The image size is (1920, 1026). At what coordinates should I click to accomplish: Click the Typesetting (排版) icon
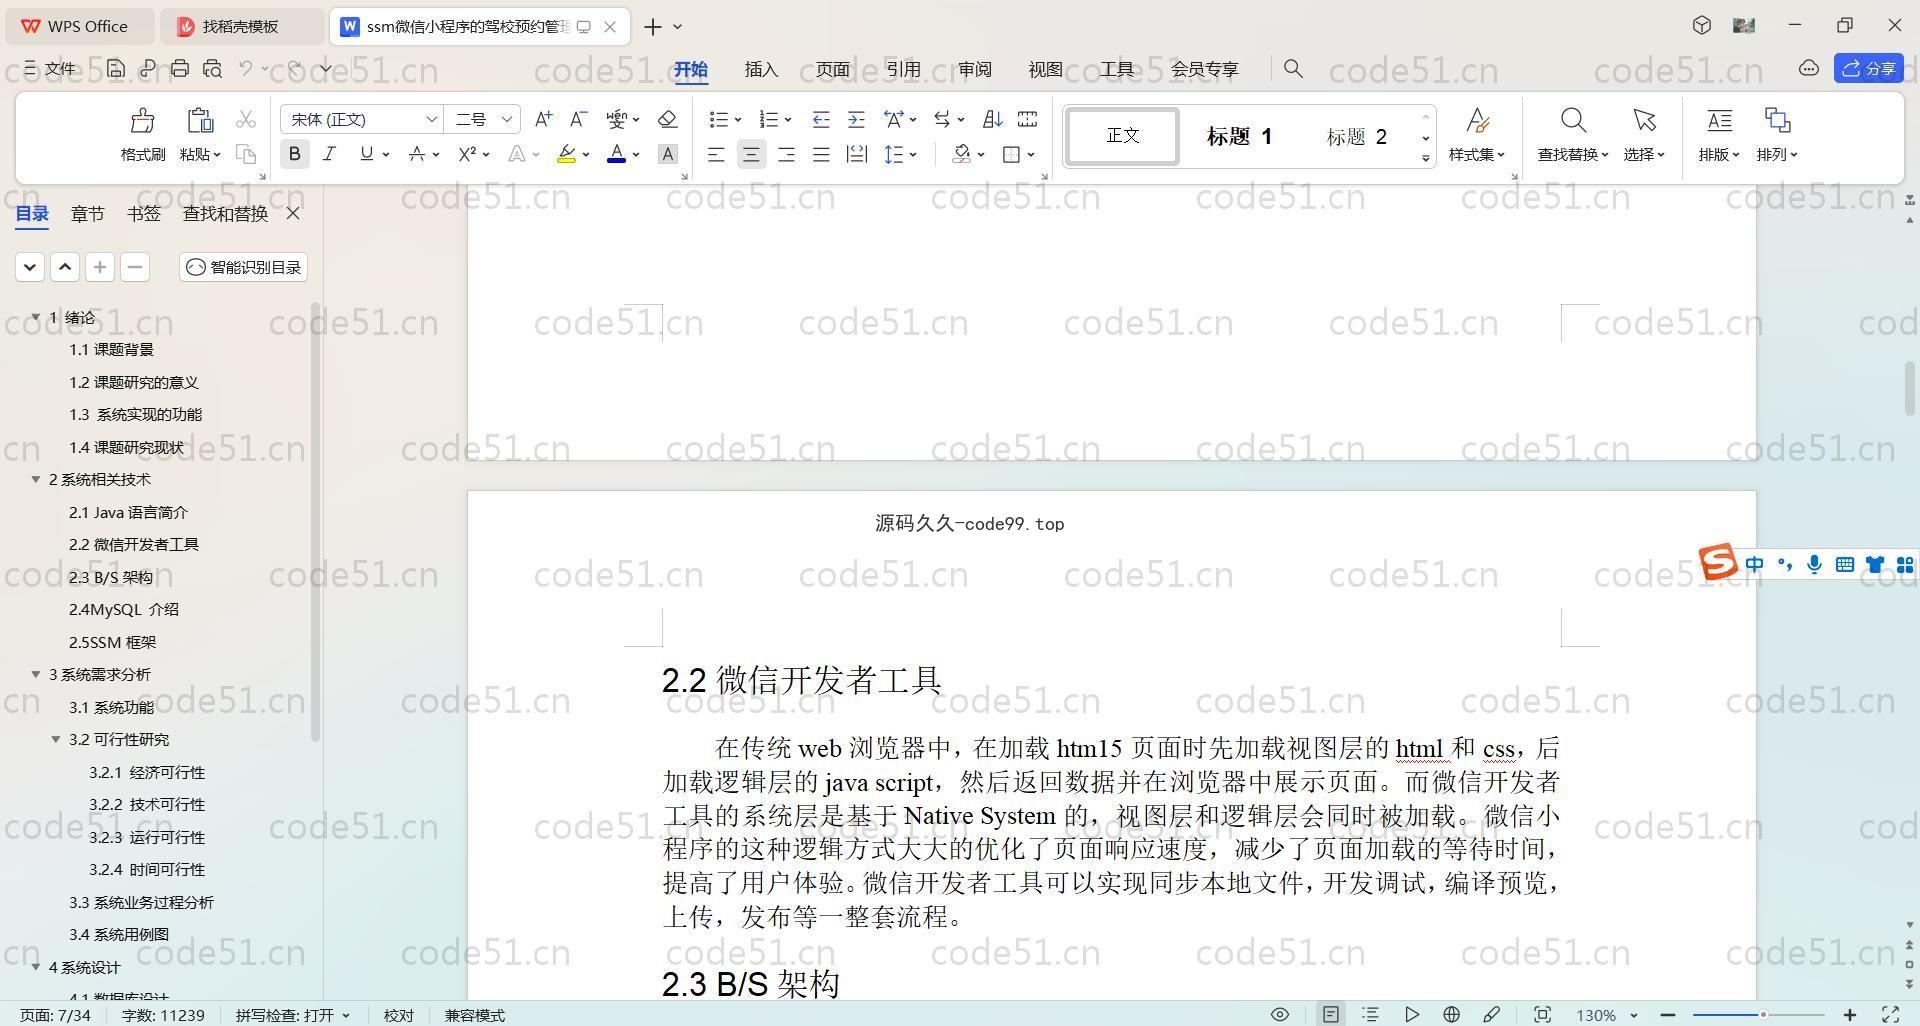pos(1719,121)
